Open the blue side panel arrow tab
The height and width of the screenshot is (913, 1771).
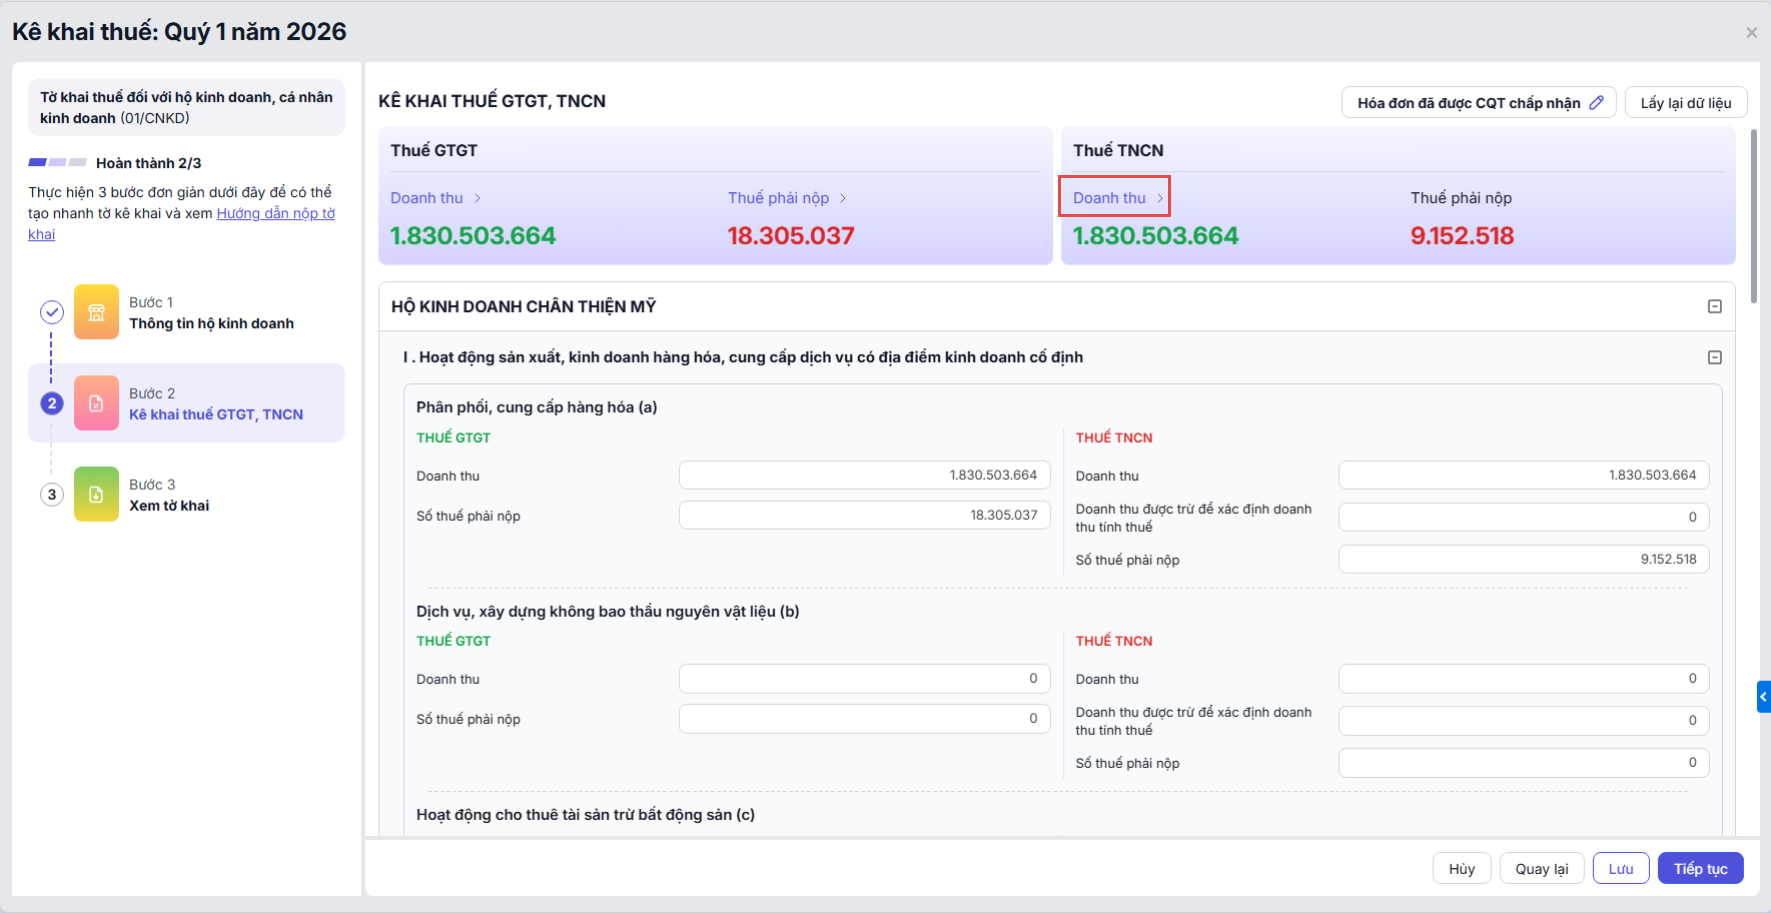1764,697
